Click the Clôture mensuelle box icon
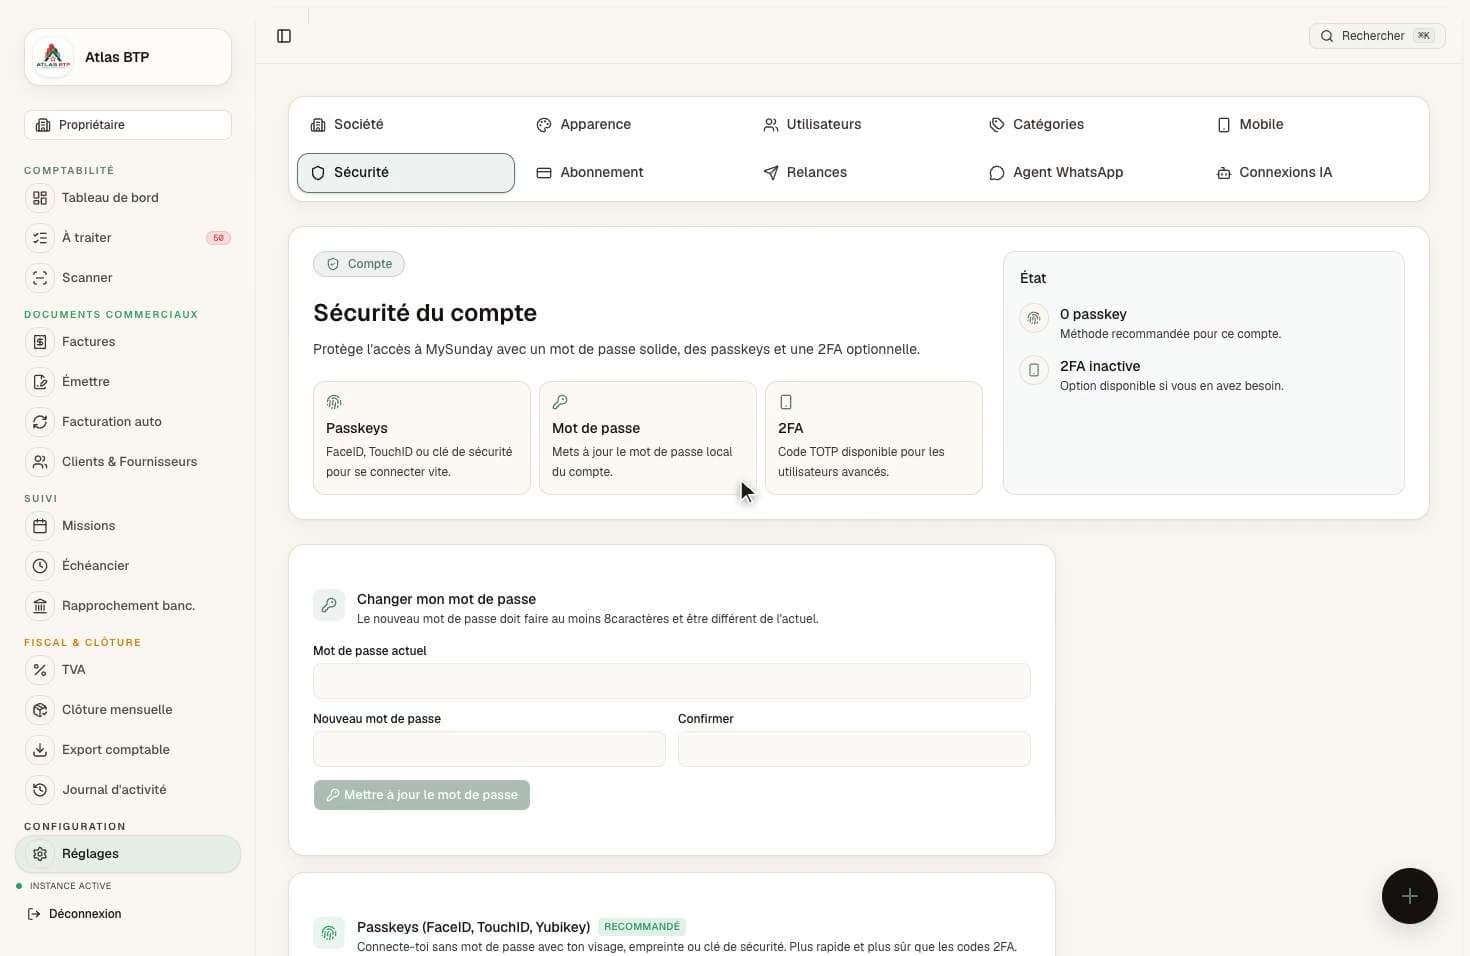The image size is (1470, 956). click(40, 710)
